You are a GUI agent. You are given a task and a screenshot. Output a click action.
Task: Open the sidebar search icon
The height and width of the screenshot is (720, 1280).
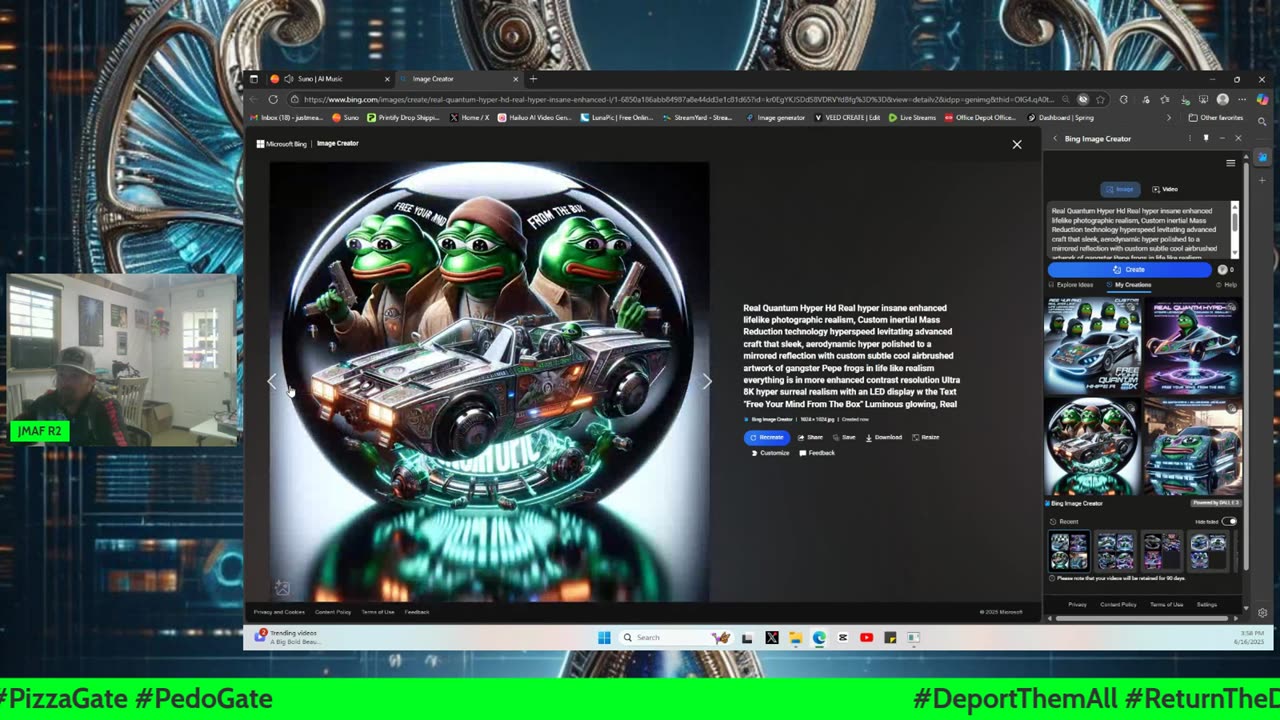click(x=1262, y=120)
